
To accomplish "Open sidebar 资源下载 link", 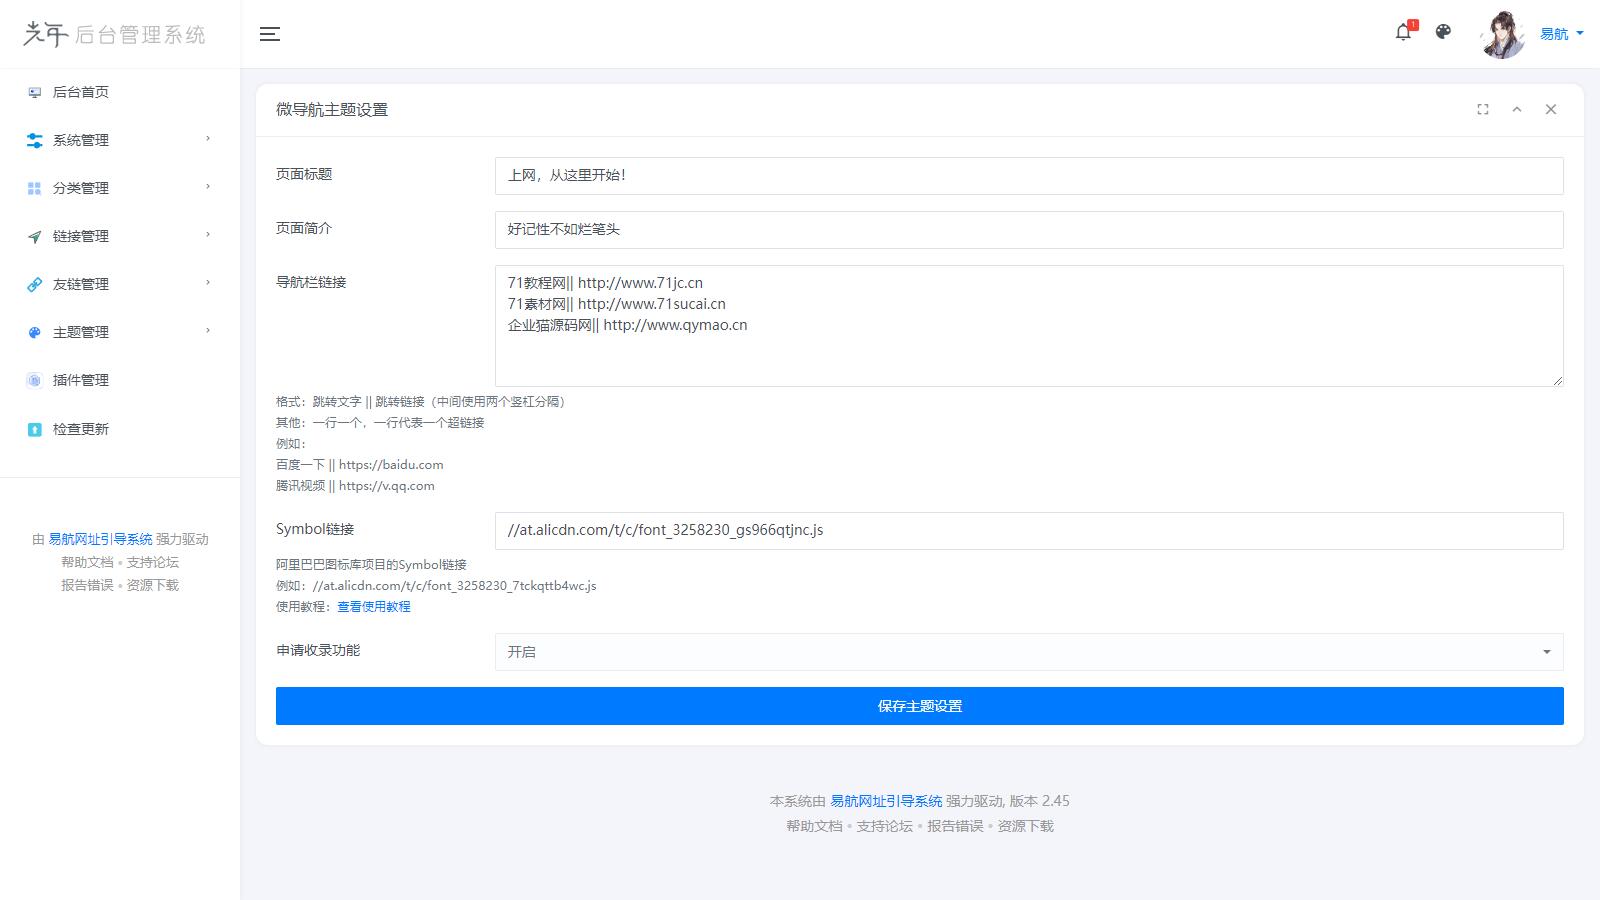I will click(x=153, y=585).
